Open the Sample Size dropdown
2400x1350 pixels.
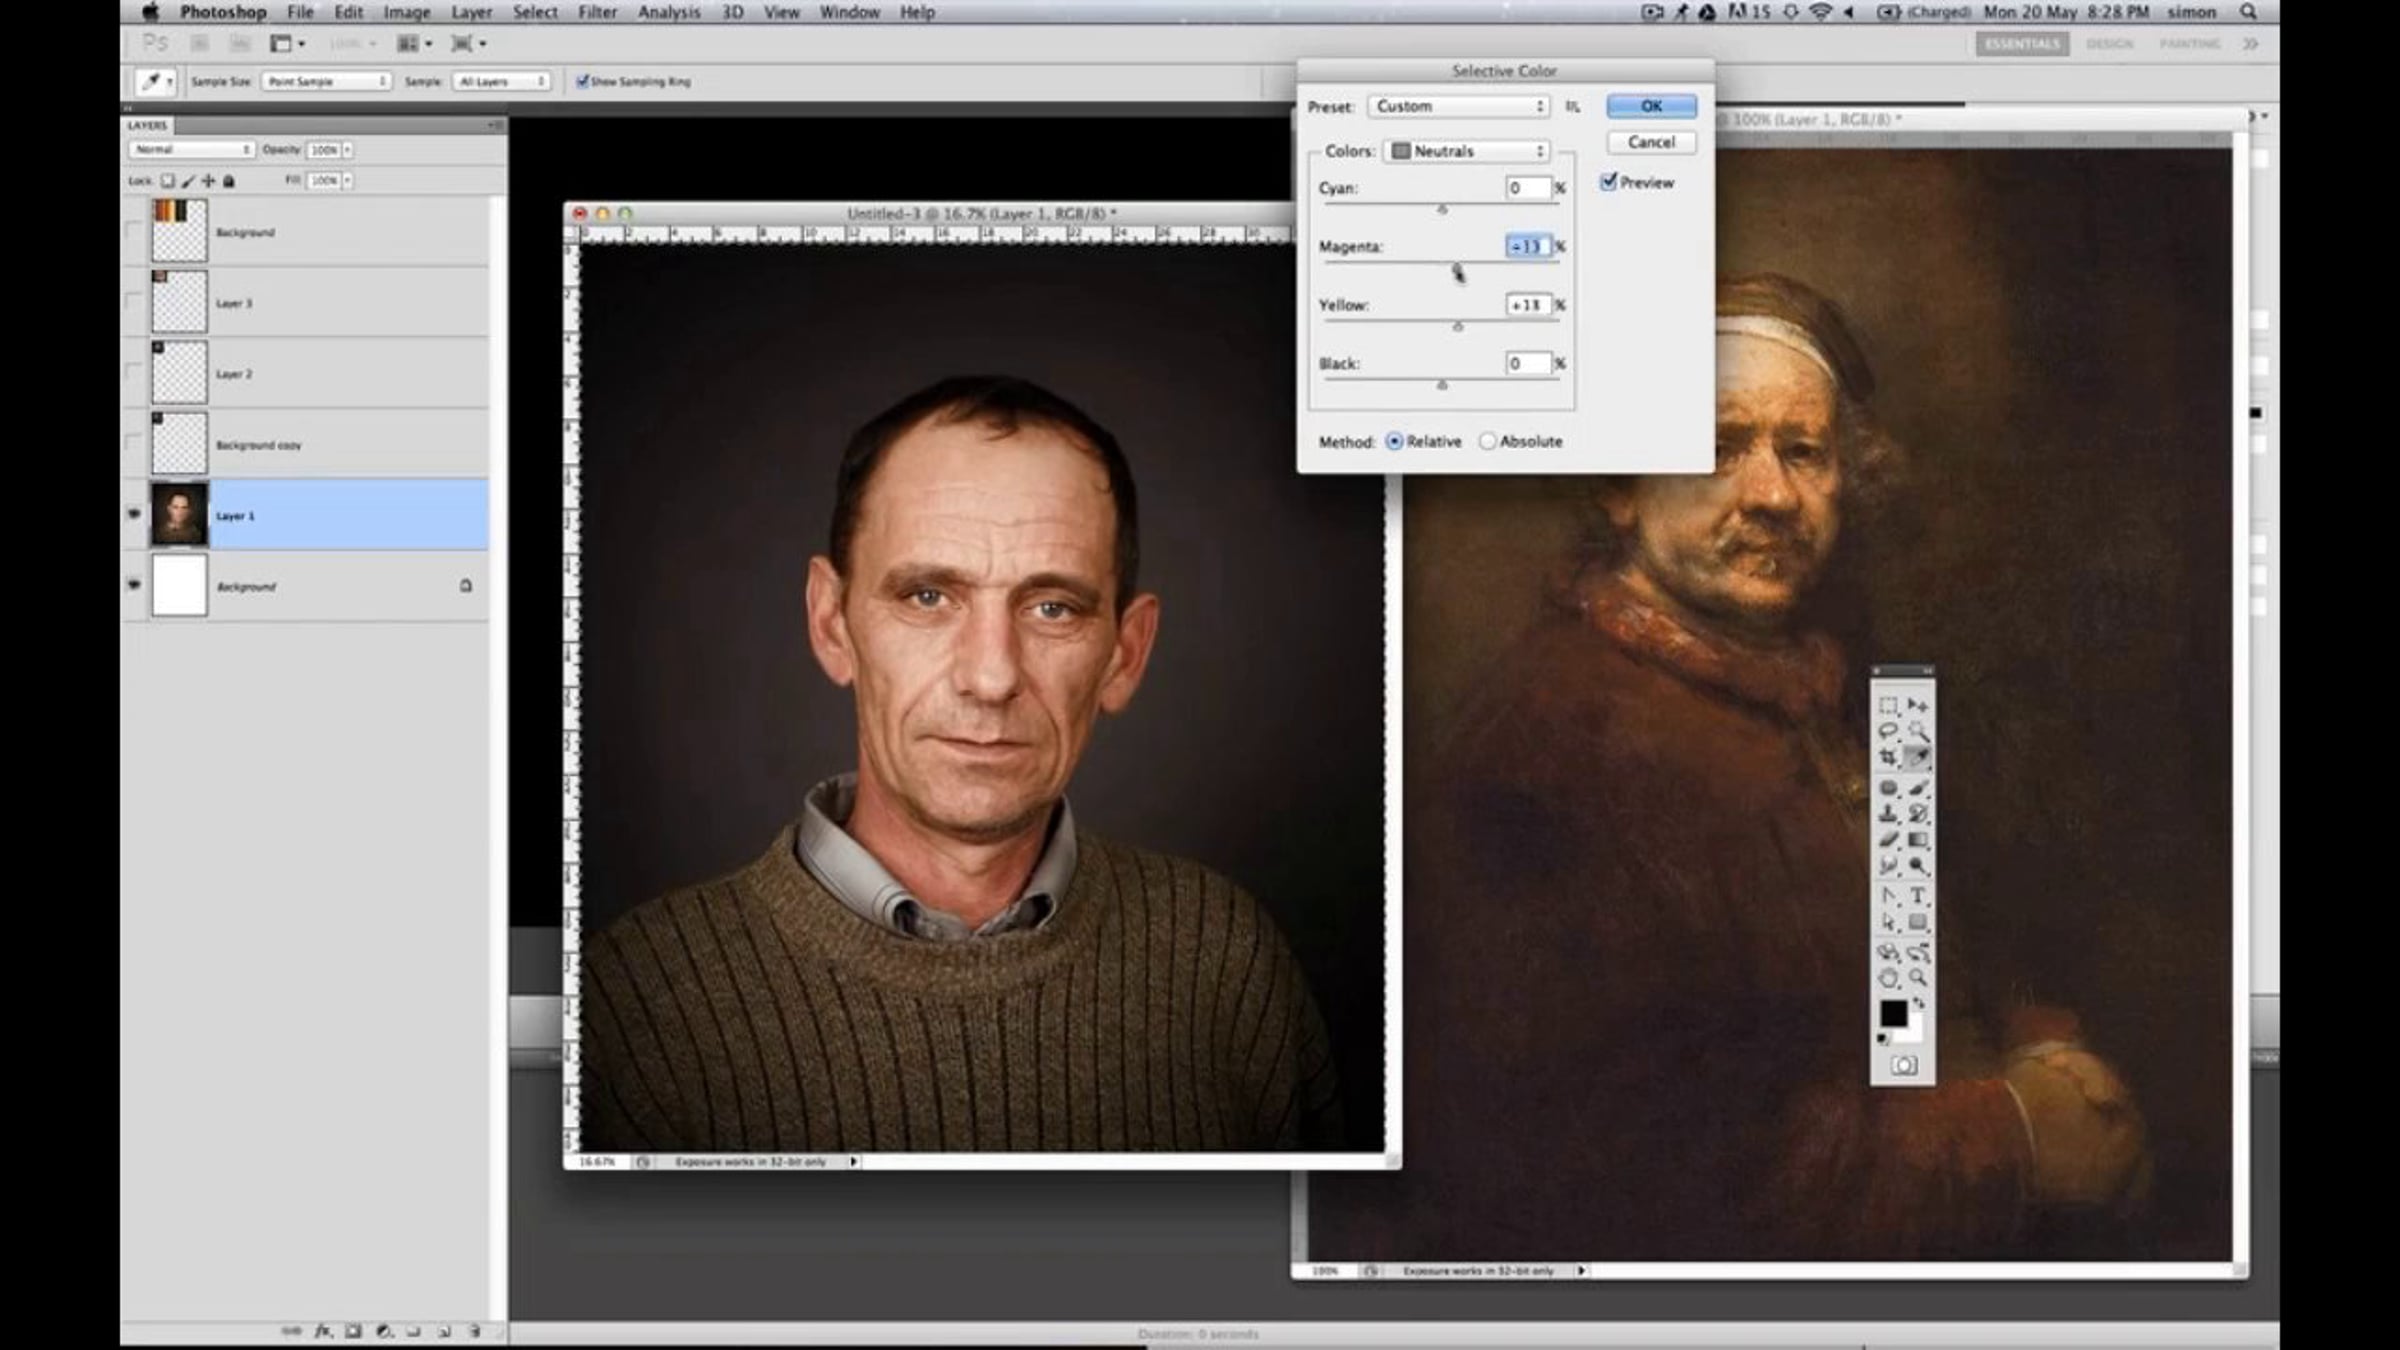click(x=326, y=81)
